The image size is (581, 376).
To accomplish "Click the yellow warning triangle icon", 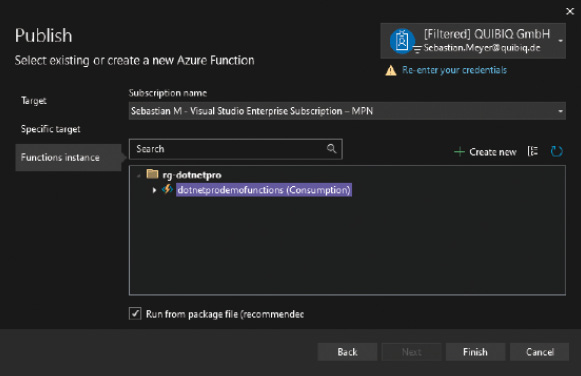I will click(x=391, y=70).
